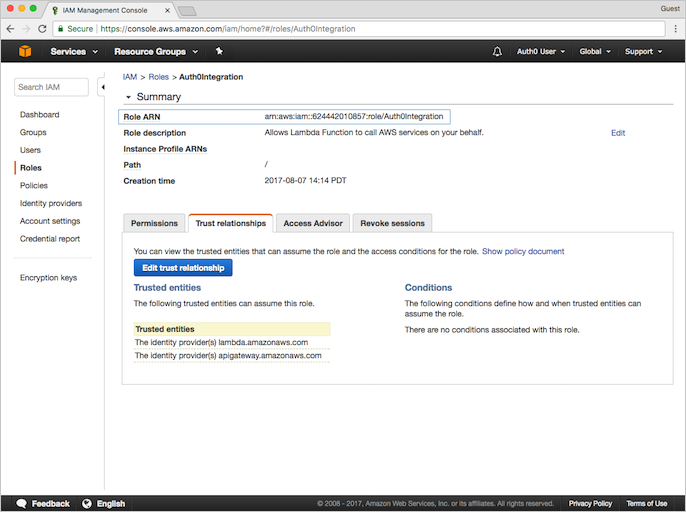Image resolution: width=686 pixels, height=512 pixels.
Task: Open the AWS console home cube icon
Action: click(x=25, y=51)
